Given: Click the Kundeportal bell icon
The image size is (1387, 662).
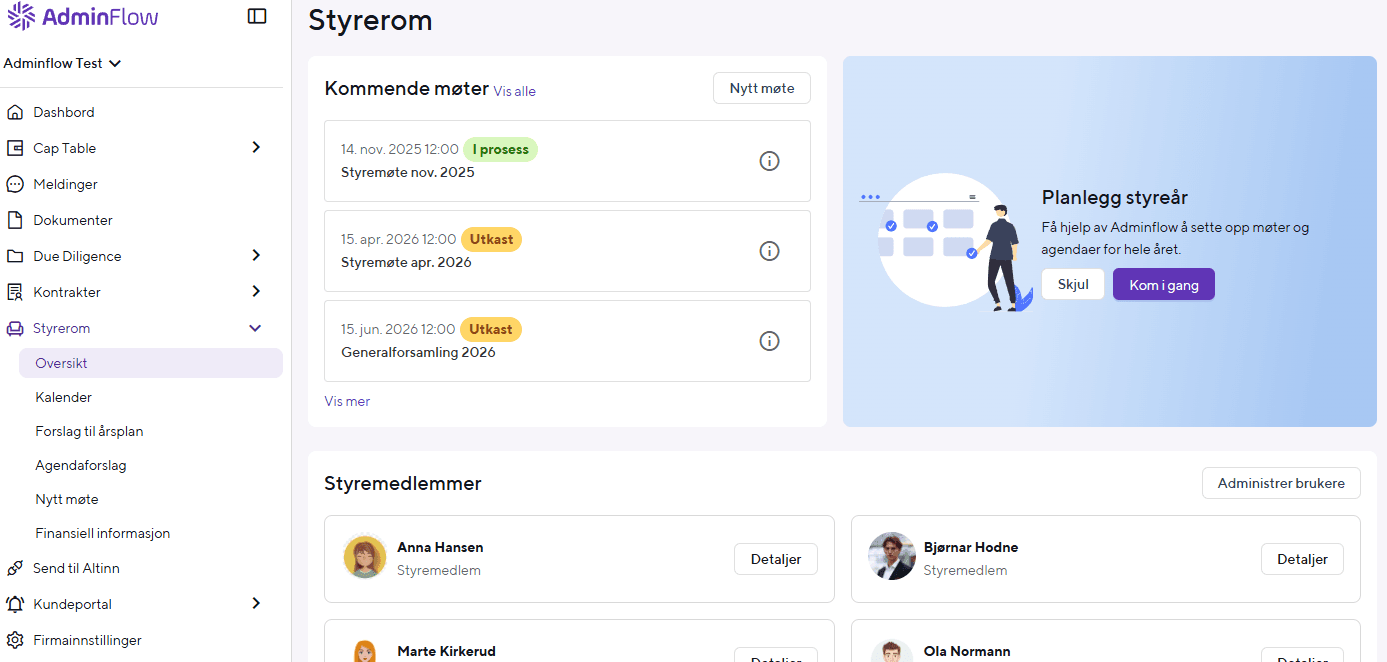Looking at the screenshot, I should pos(15,604).
